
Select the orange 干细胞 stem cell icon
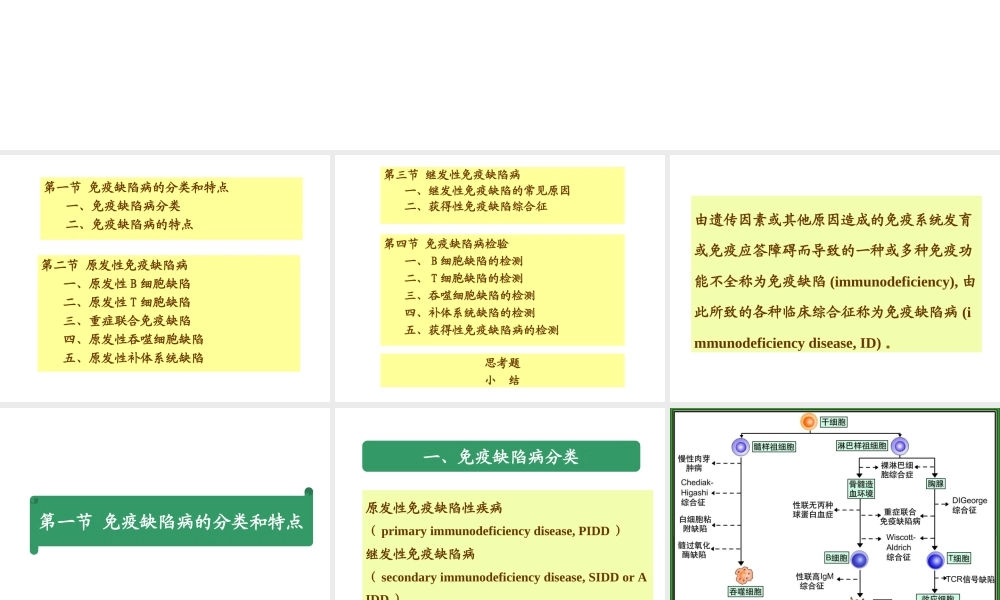tap(808, 421)
